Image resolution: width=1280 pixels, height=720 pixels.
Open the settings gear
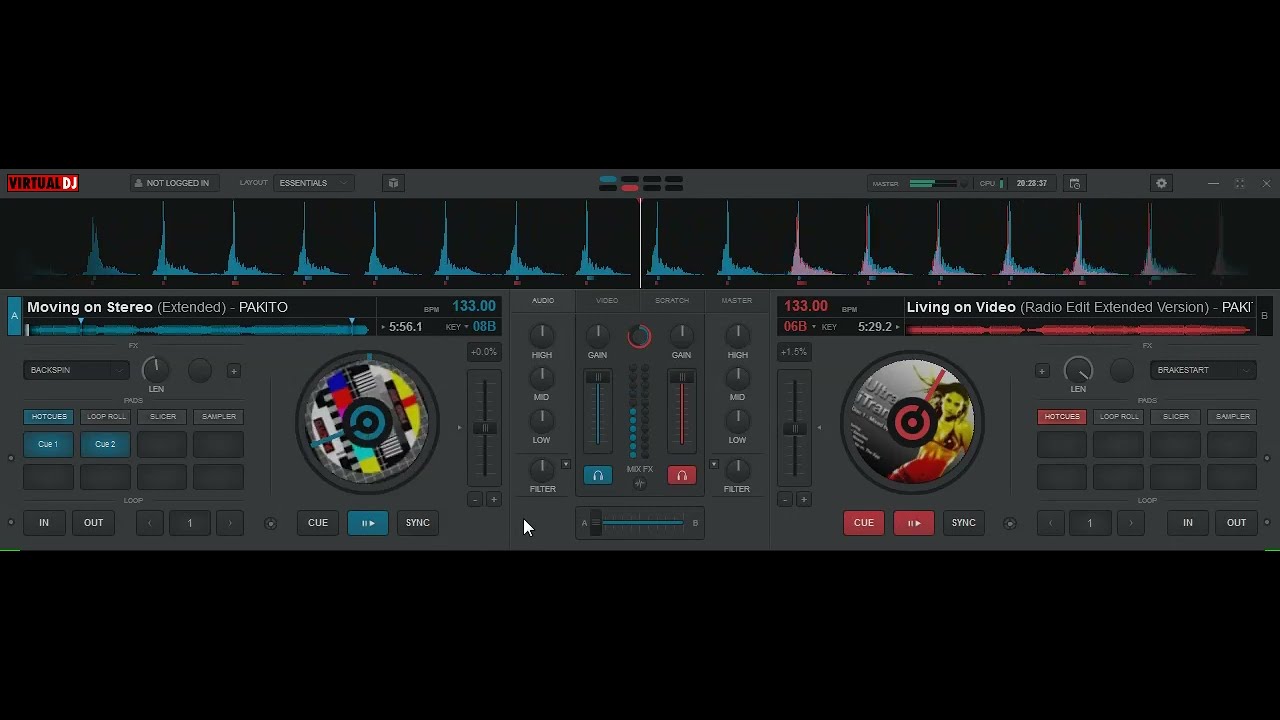pyautogui.click(x=1161, y=183)
